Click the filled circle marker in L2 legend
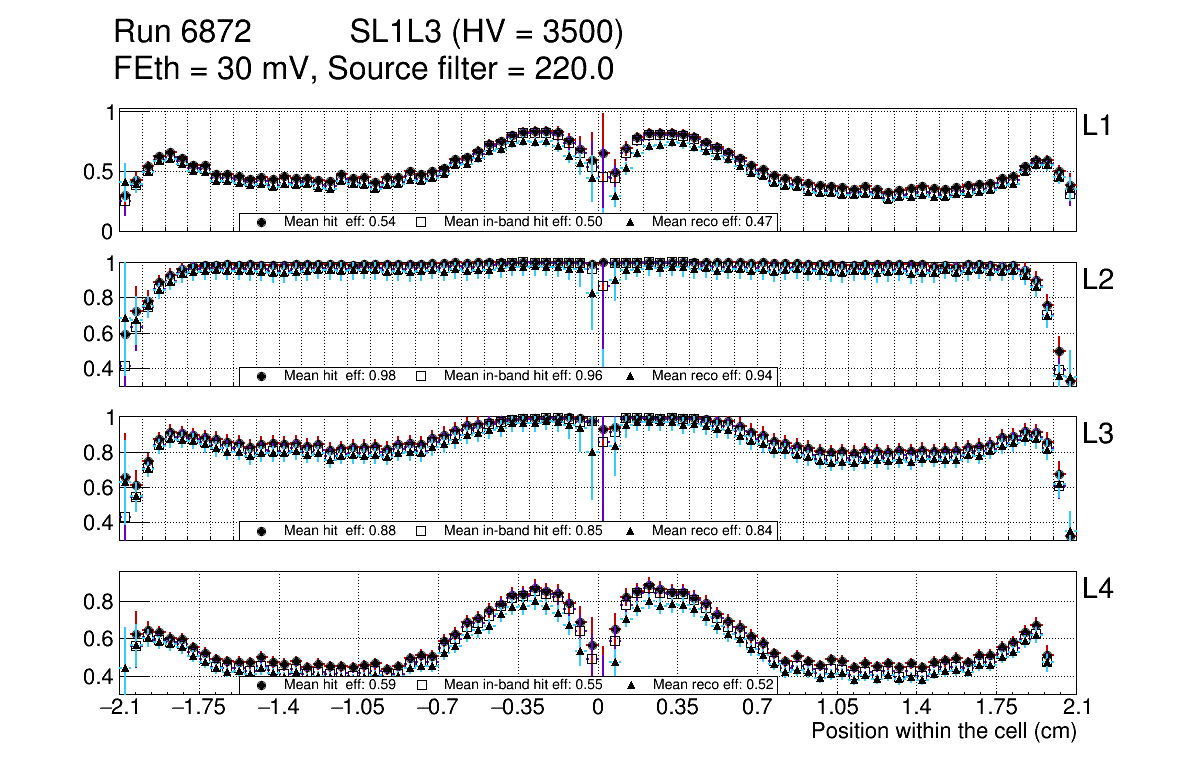The height and width of the screenshot is (772, 1196). (x=262, y=376)
